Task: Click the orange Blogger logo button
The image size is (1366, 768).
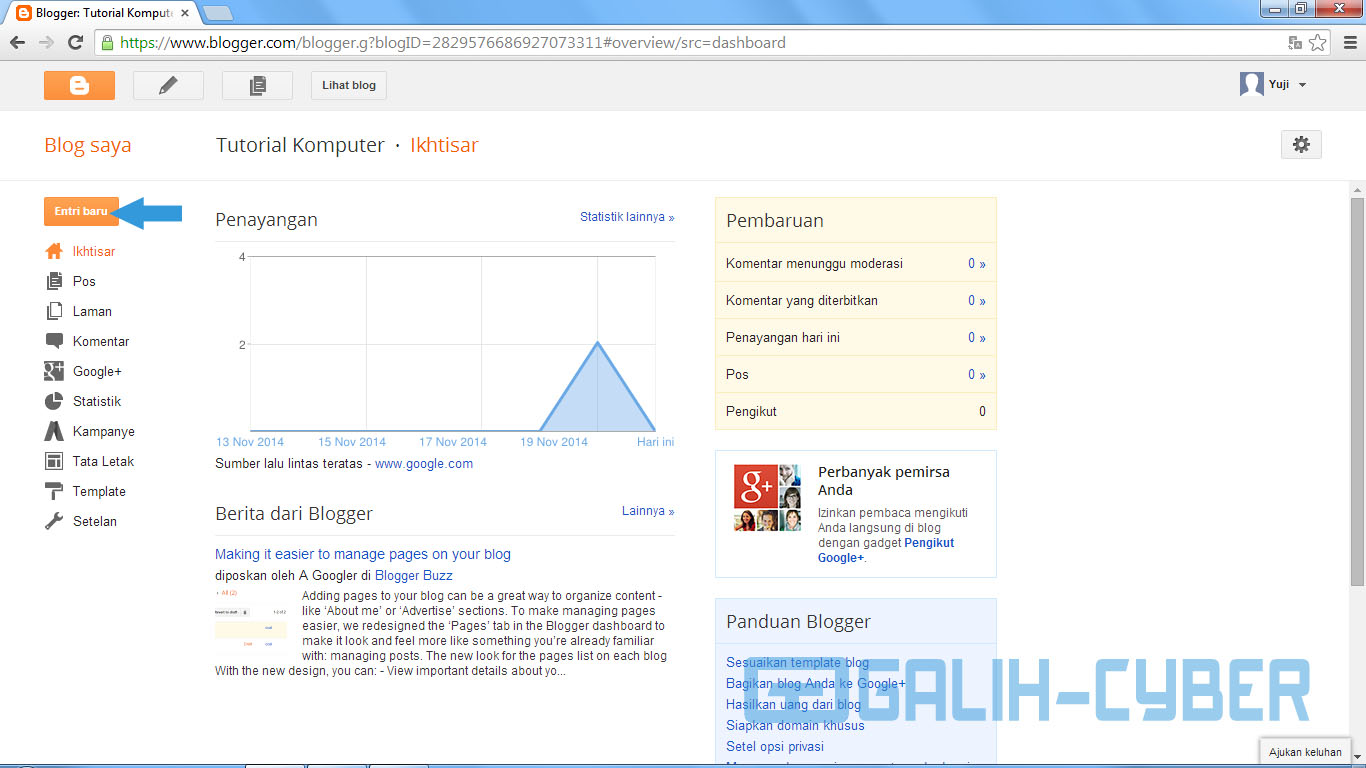Action: [x=79, y=86]
